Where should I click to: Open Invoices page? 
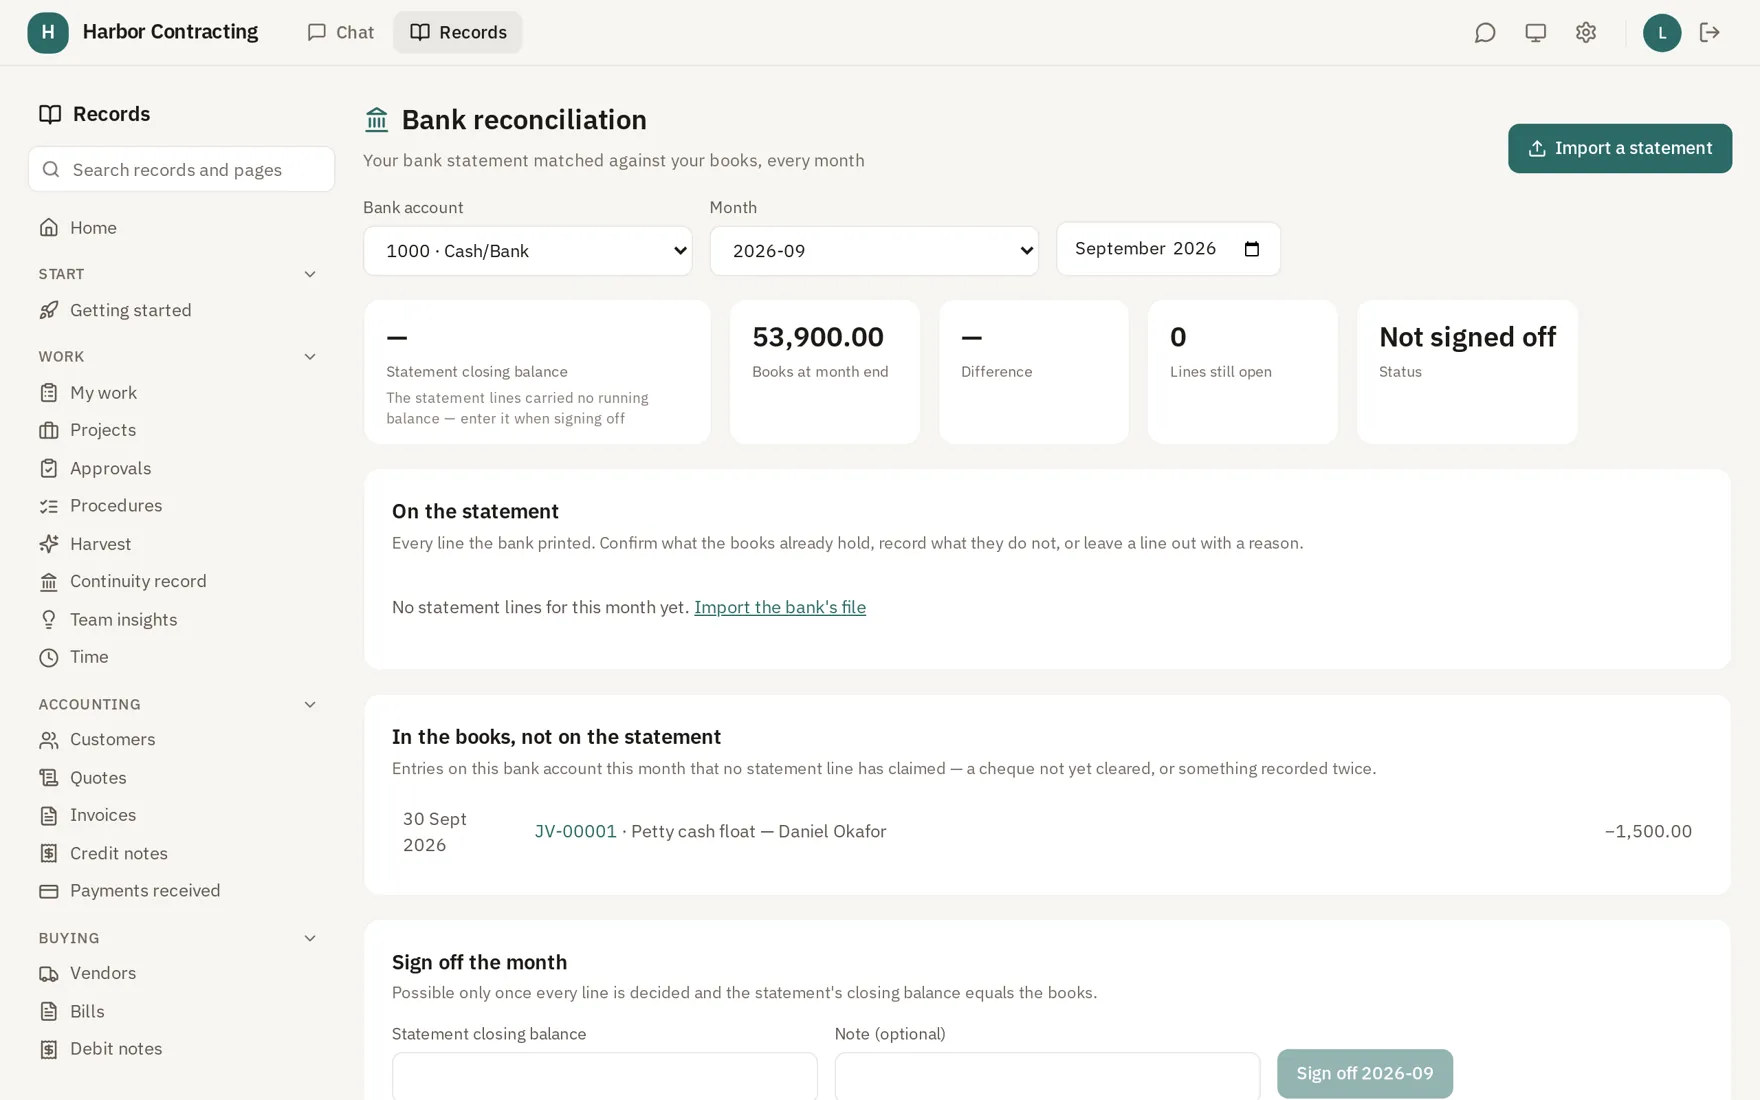pyautogui.click(x=181, y=815)
